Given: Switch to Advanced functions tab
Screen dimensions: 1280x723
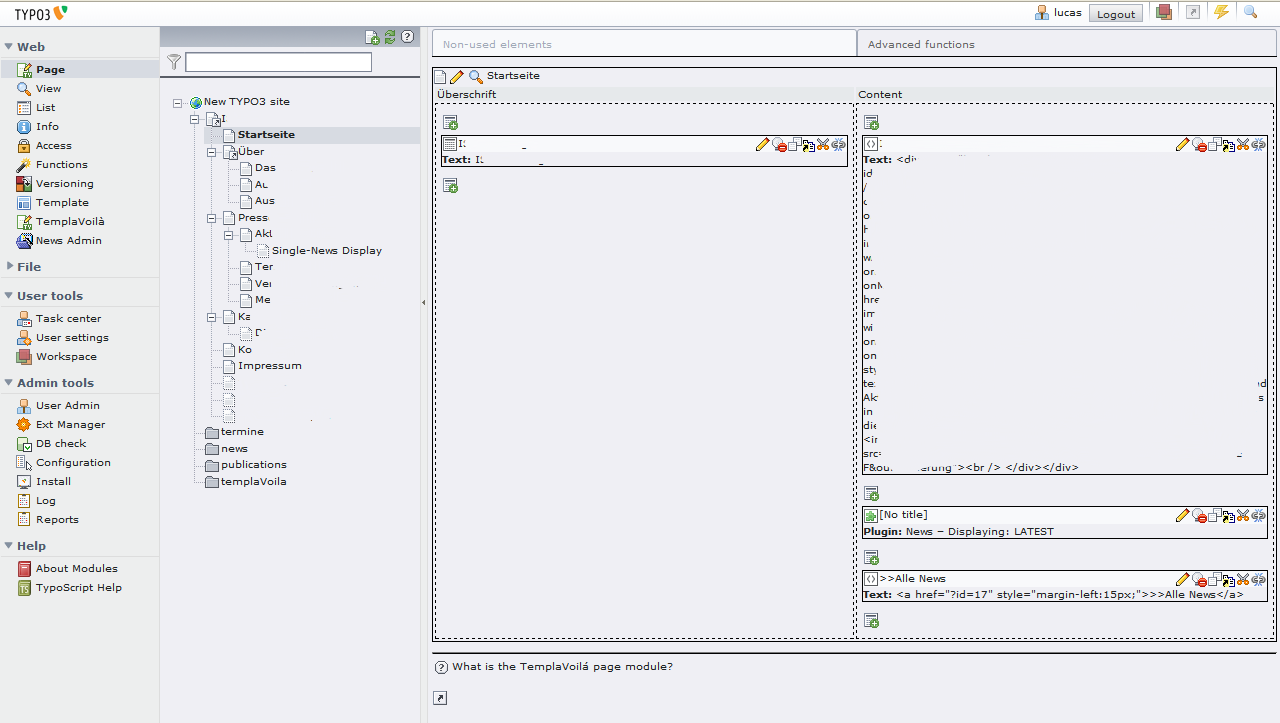Looking at the screenshot, I should pyautogui.click(x=1066, y=44).
